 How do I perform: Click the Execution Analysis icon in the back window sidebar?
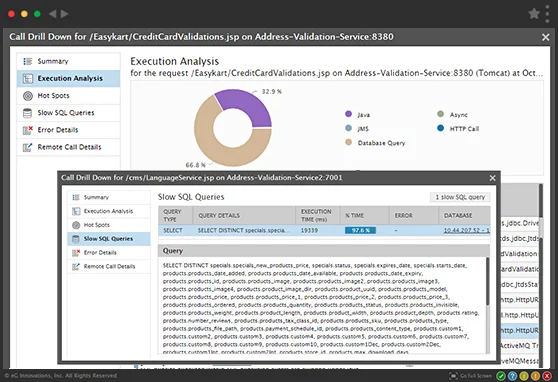pyautogui.click(x=28, y=78)
